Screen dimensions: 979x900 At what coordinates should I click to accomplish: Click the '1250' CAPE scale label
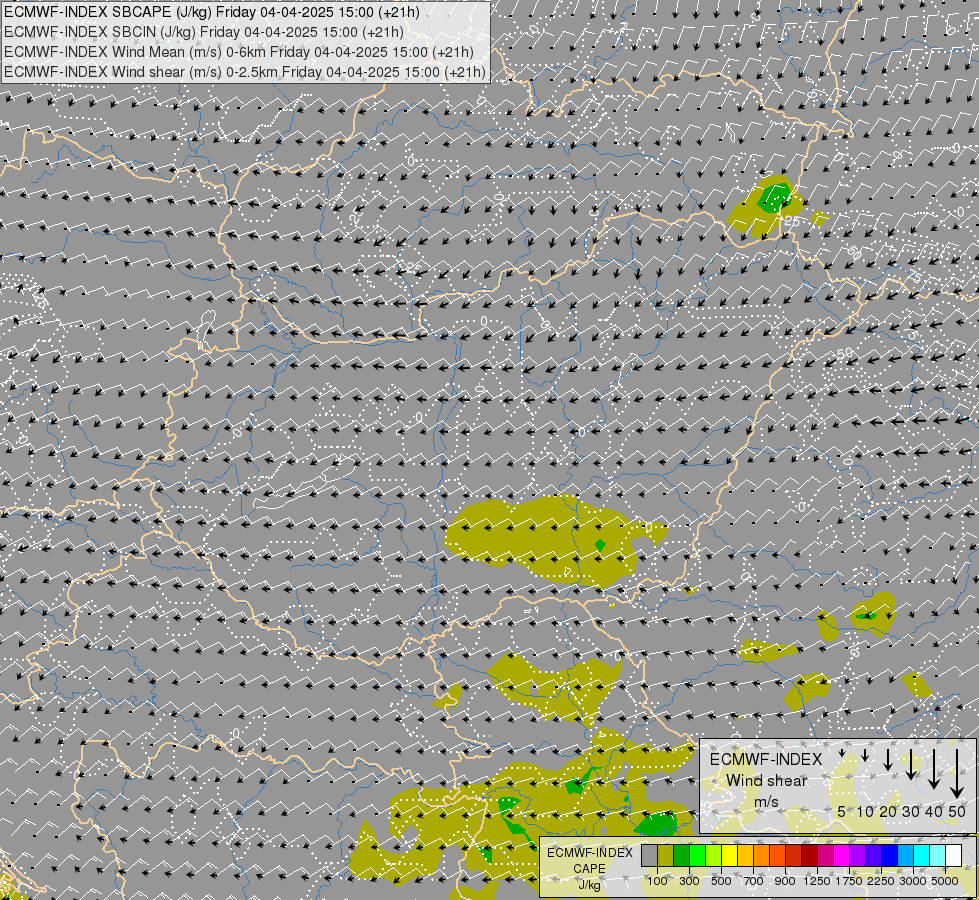817,881
